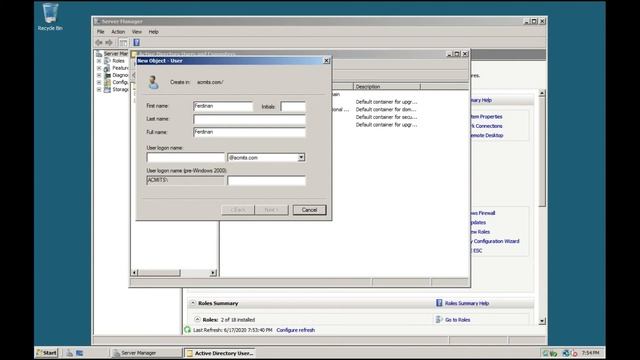Click the Full name input field
This screenshot has width=640, height=360.
[x=249, y=132]
